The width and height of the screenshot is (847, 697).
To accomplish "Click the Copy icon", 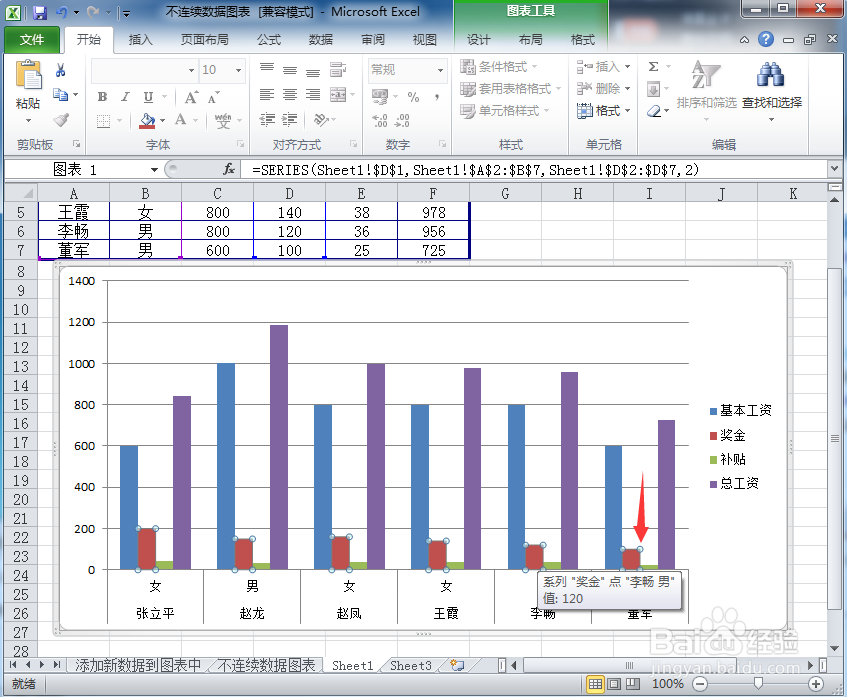I will [60, 95].
